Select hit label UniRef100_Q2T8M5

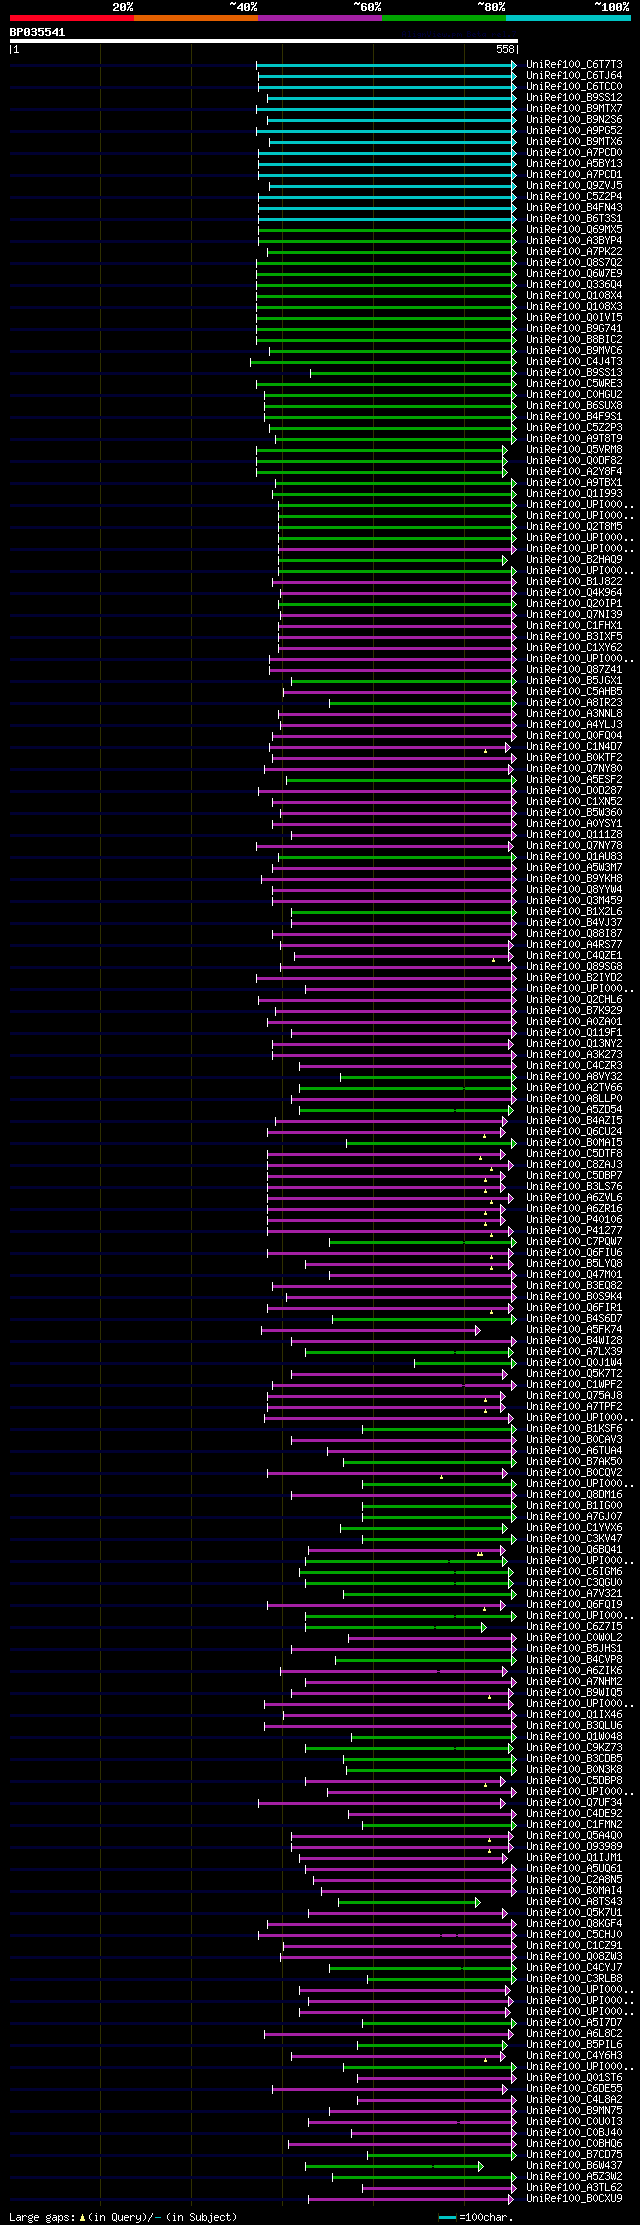(574, 526)
